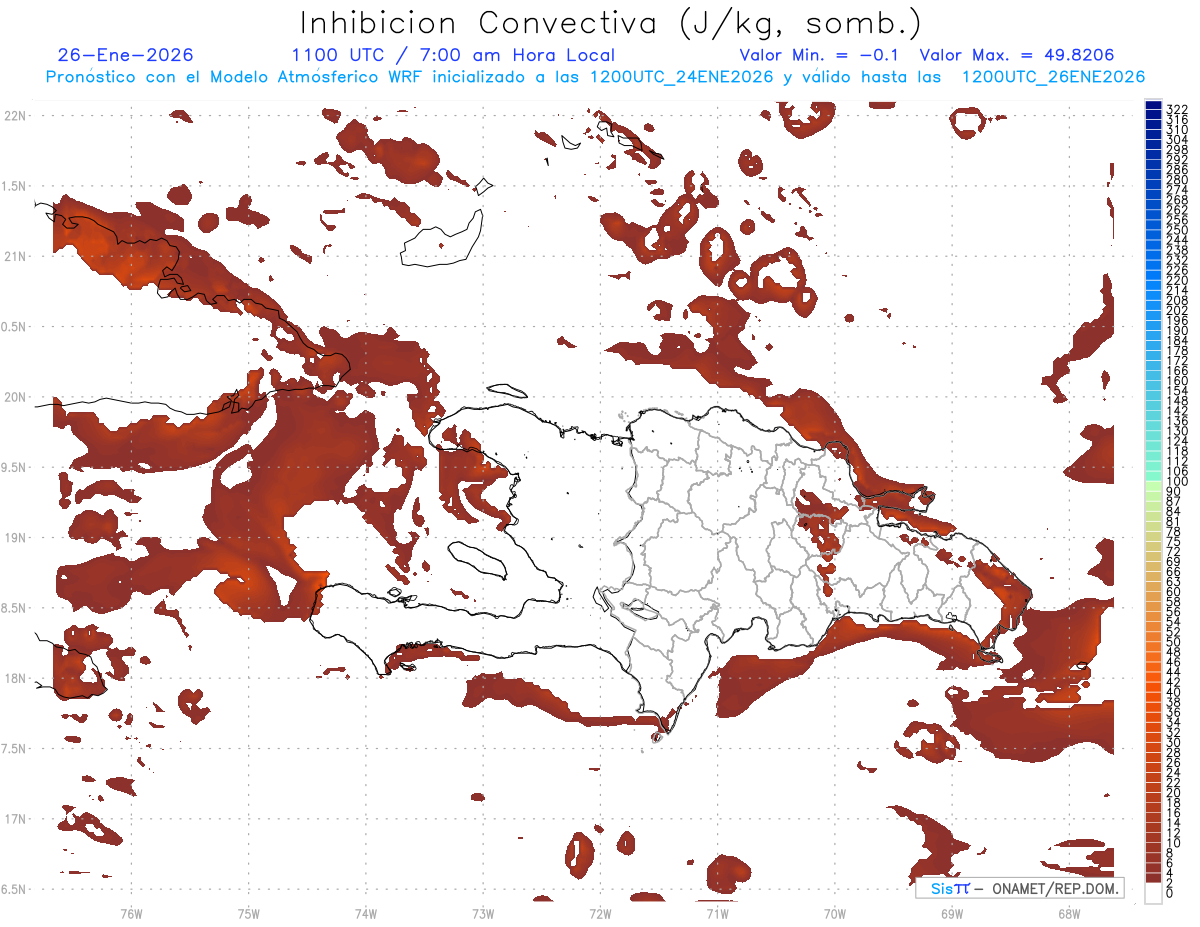The image size is (1200, 927).
Task: Click the '70W' longitude axis label
Action: click(835, 913)
